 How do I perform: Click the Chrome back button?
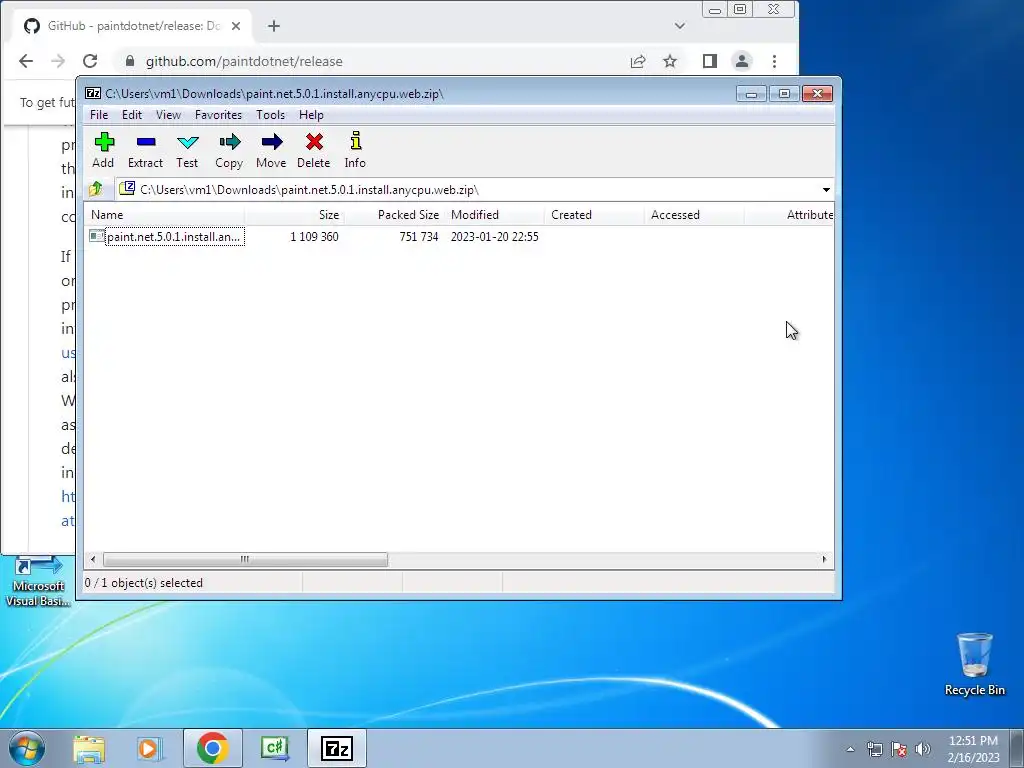(25, 61)
